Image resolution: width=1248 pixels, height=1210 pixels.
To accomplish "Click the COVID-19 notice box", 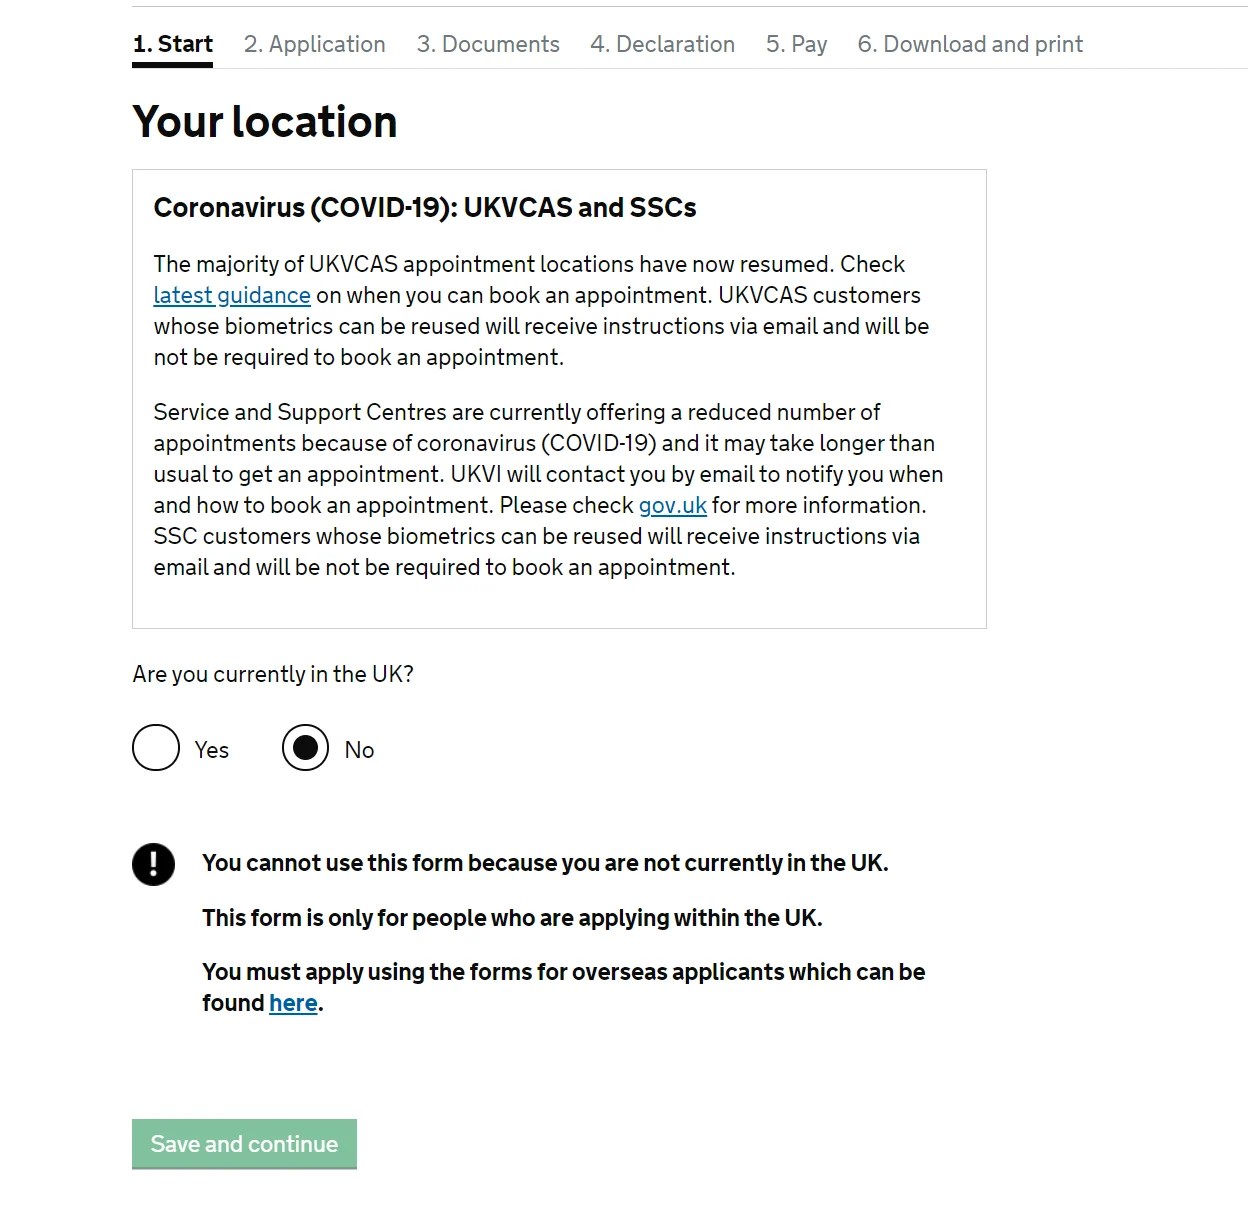I will [x=559, y=397].
